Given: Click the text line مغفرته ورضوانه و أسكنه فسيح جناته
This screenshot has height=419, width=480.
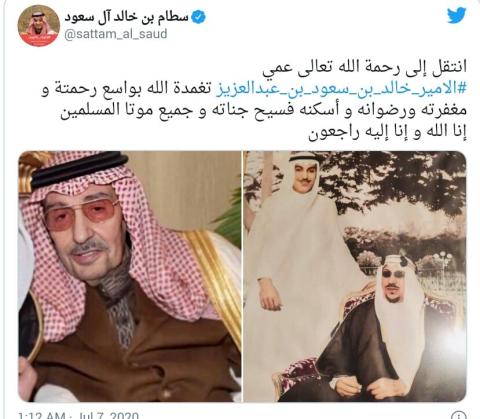Looking at the screenshot, I should (x=263, y=111).
